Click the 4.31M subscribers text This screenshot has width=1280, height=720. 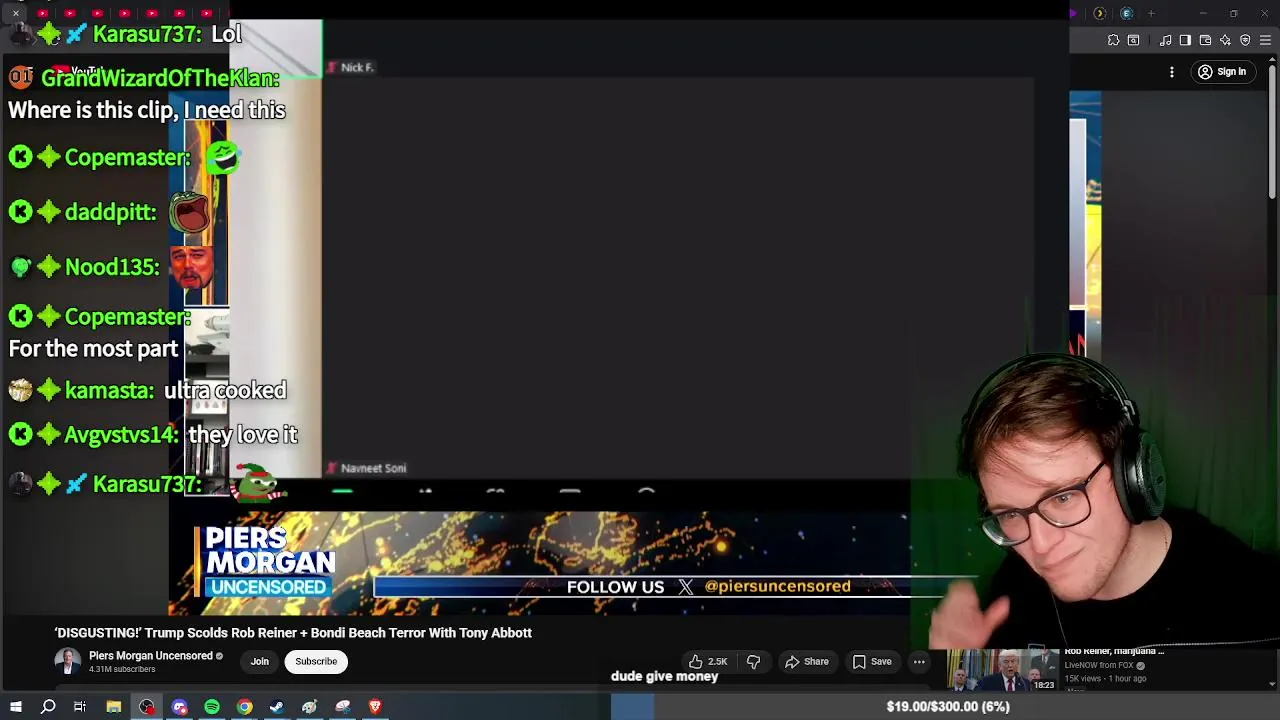click(x=122, y=669)
